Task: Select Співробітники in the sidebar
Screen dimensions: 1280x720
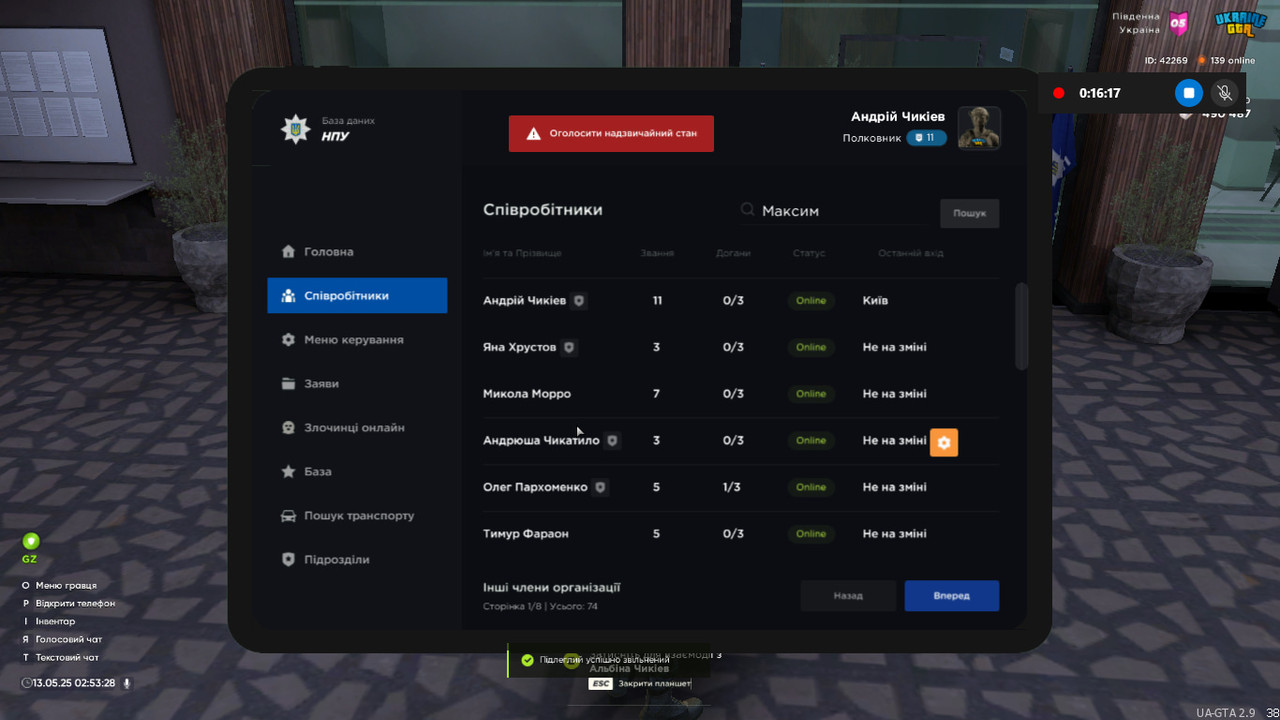Action: (357, 296)
